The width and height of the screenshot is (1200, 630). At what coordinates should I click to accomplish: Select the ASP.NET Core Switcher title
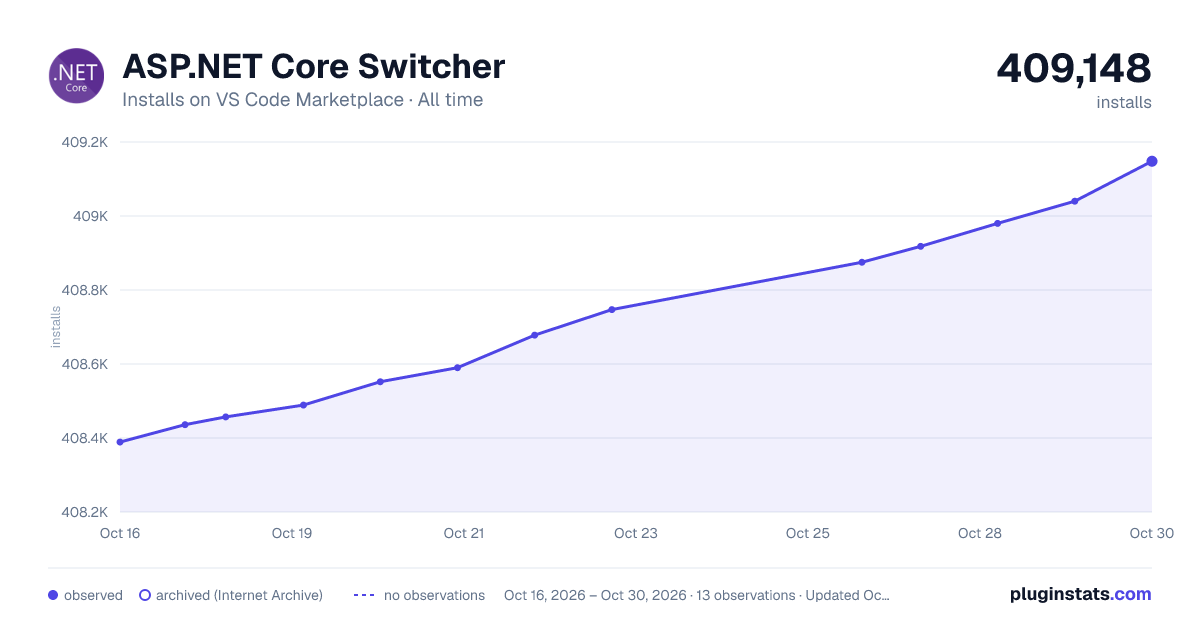(x=313, y=67)
